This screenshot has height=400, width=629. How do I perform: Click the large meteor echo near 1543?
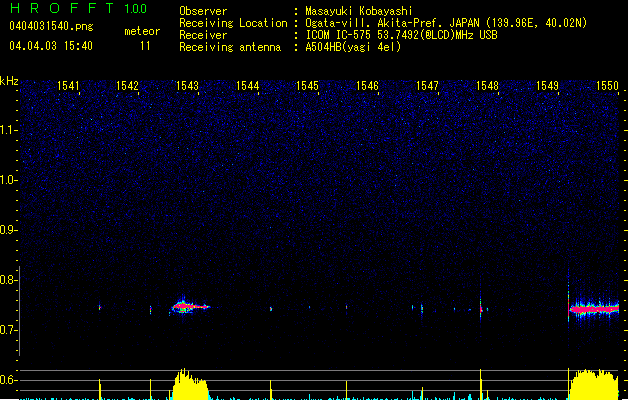190,306
